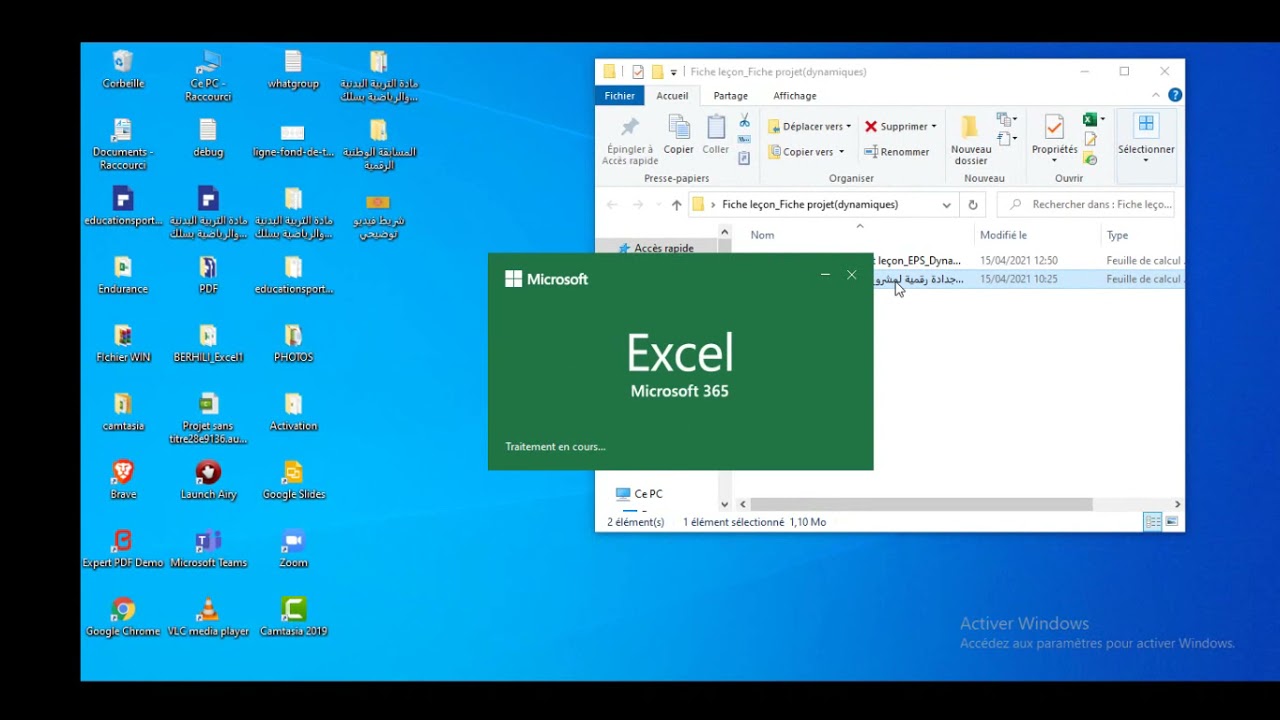
Task: Switch to the Affichage ribbon tab
Action: (x=795, y=96)
